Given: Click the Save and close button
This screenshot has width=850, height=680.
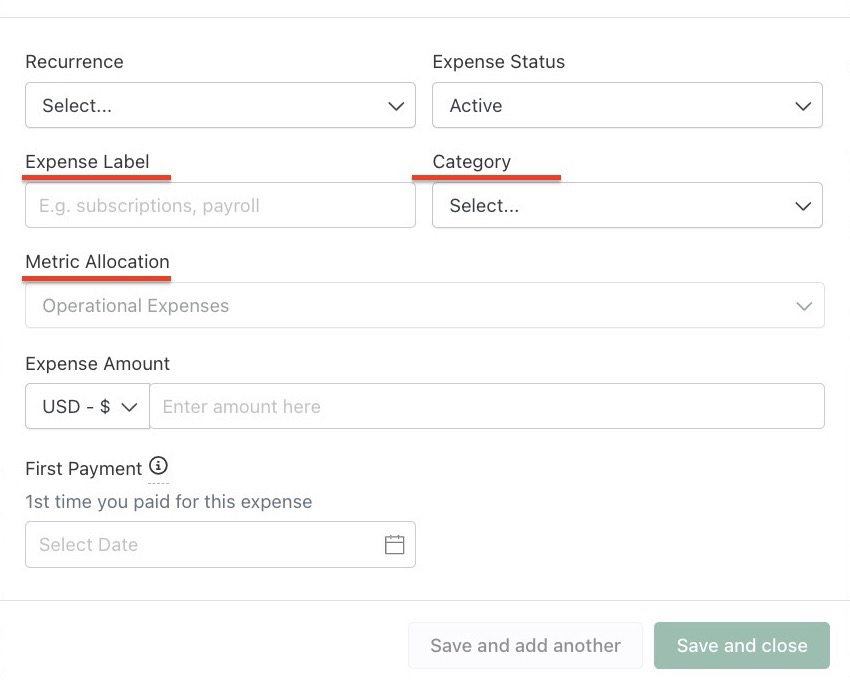Looking at the screenshot, I should click(x=742, y=645).
